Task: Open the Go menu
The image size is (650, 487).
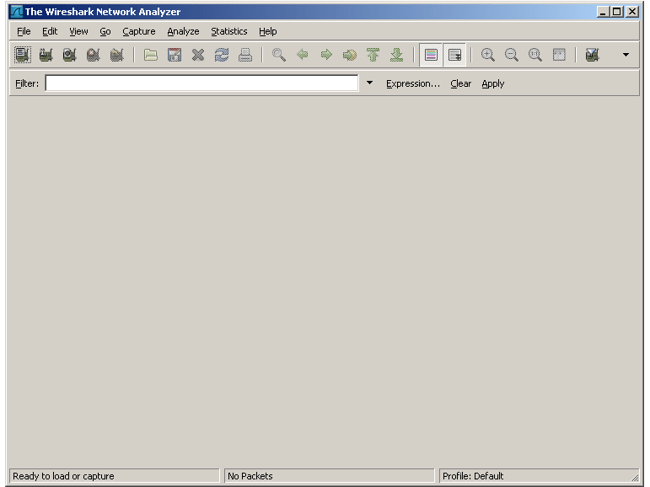Action: pyautogui.click(x=105, y=31)
